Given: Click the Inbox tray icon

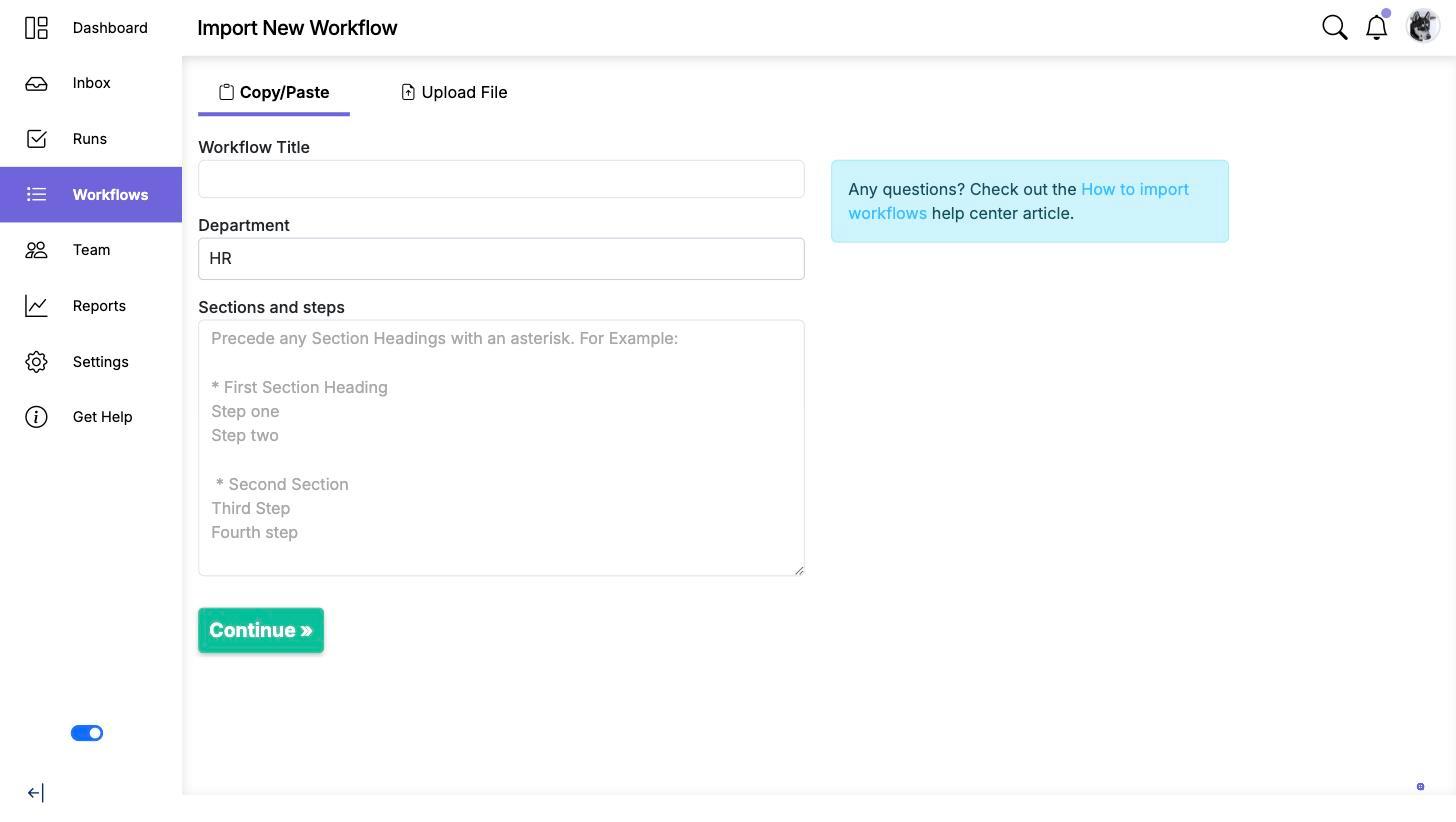Looking at the screenshot, I should tap(36, 83).
